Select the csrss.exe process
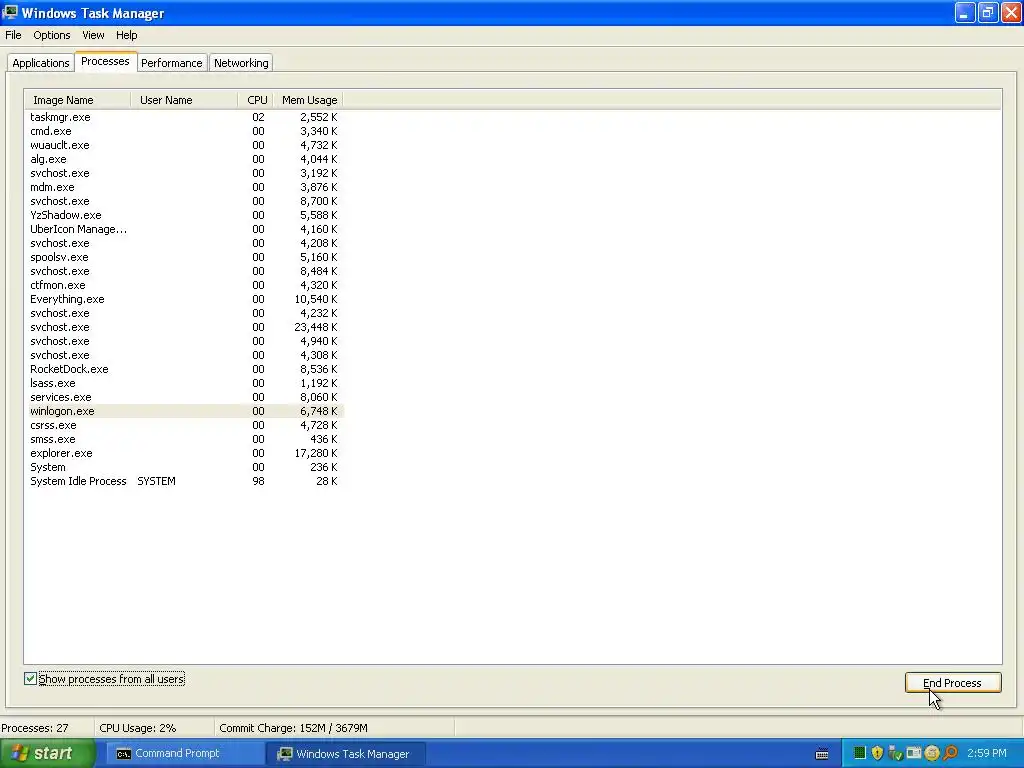The height and width of the screenshot is (768, 1024). (x=184, y=425)
